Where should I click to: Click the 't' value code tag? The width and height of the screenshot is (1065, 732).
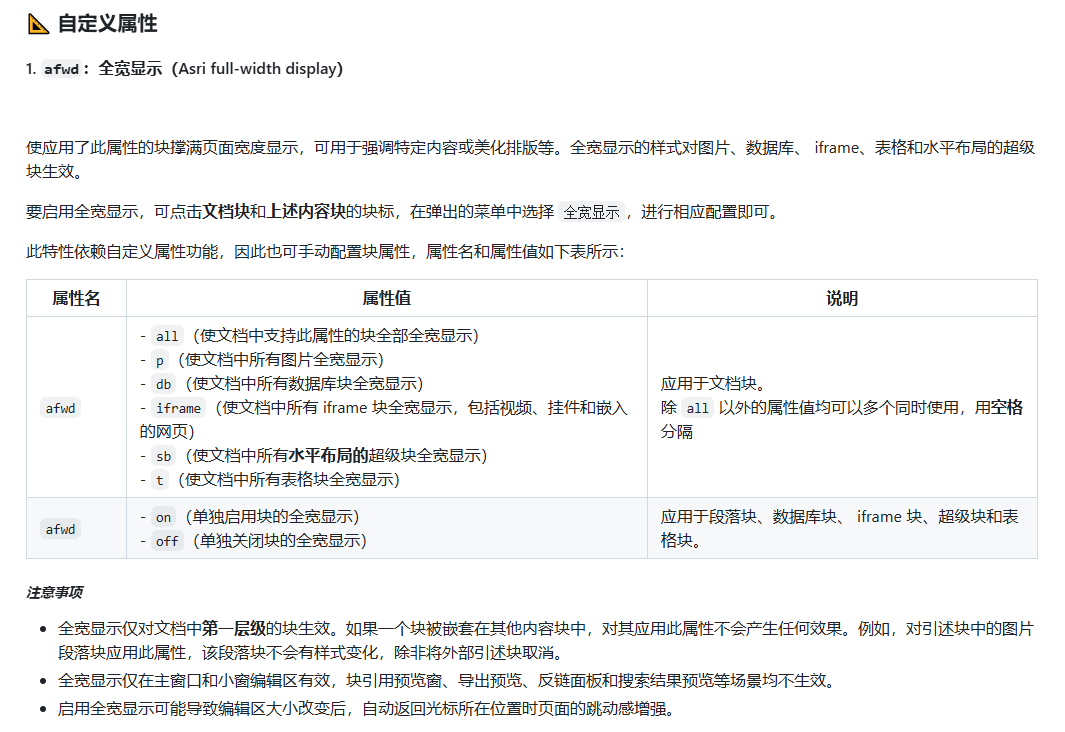[160, 480]
